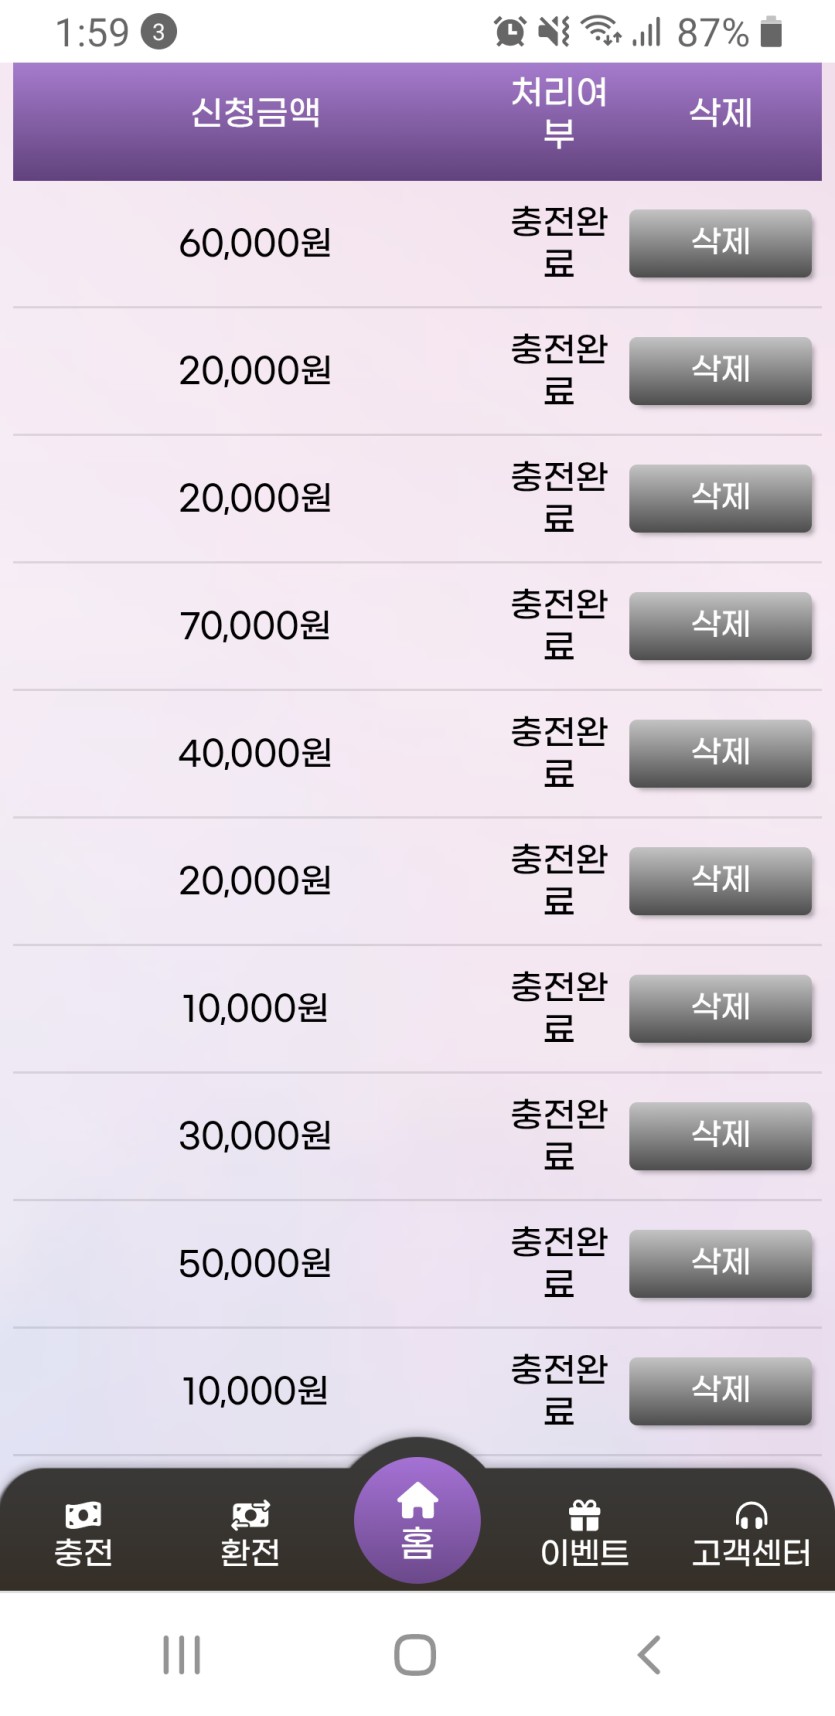Delete the 30,000원 charge record
The image size is (835, 1716).
[x=720, y=1136]
